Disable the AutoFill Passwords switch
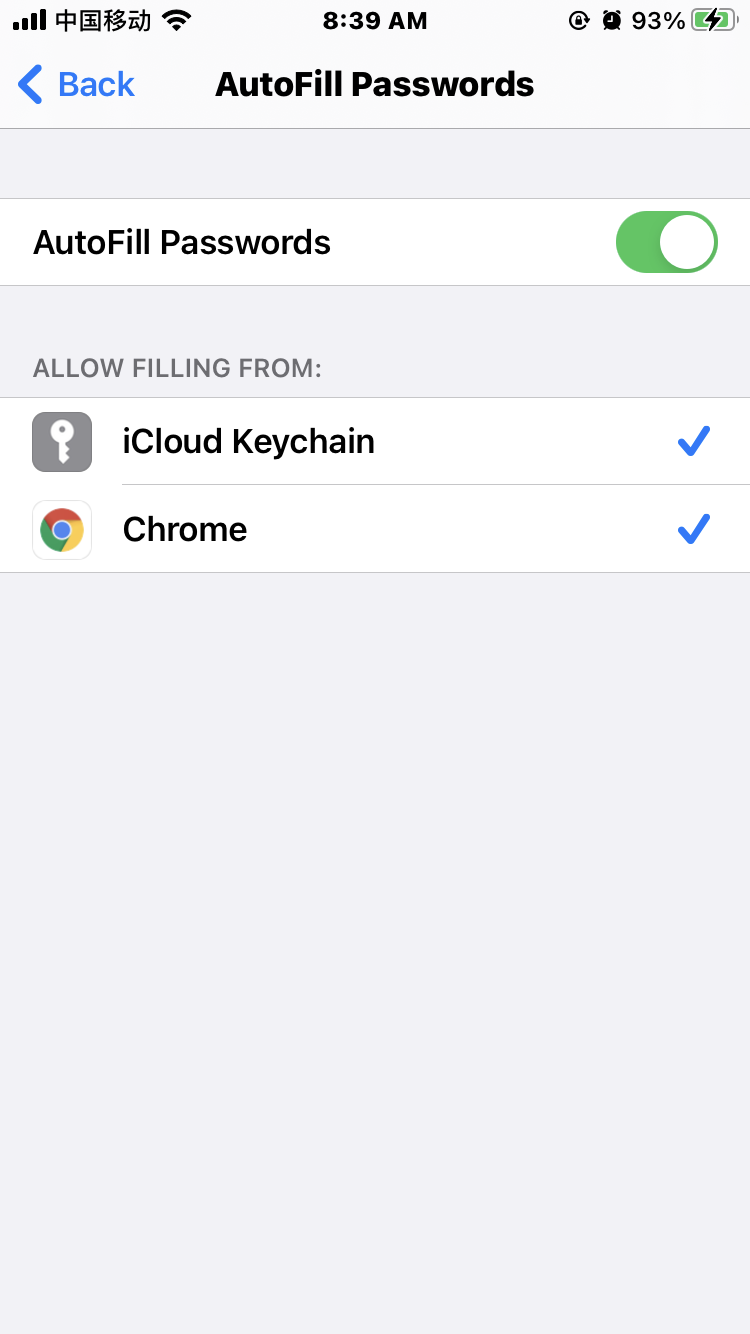Viewport: 750px width, 1334px height. click(x=666, y=242)
